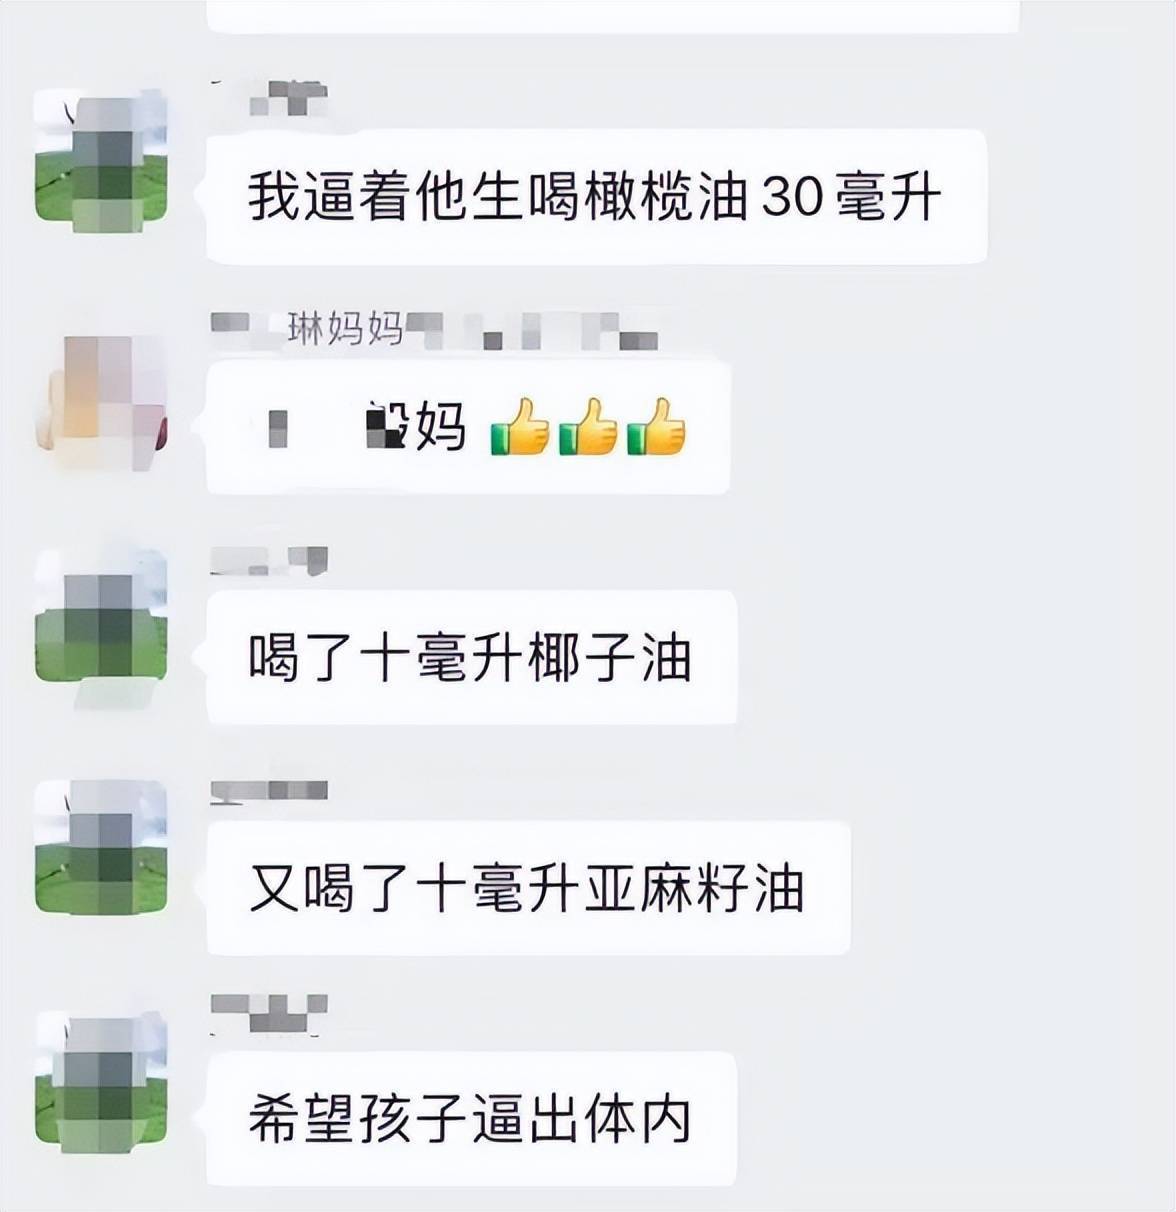This screenshot has height=1212, width=1176.
Task: Tap avatar beside the 希望孩子逼出体内 message
Action: pyautogui.click(x=101, y=1078)
